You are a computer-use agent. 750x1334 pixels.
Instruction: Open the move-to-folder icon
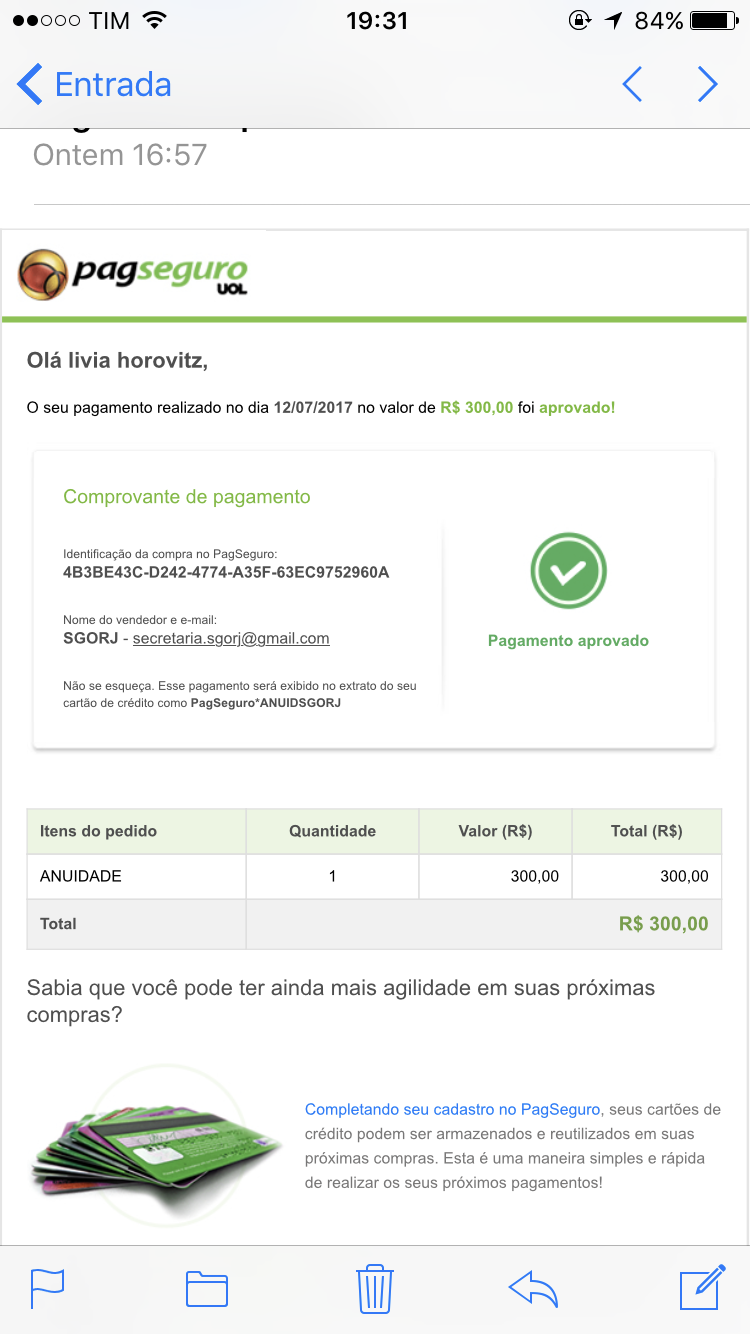pos(207,1288)
